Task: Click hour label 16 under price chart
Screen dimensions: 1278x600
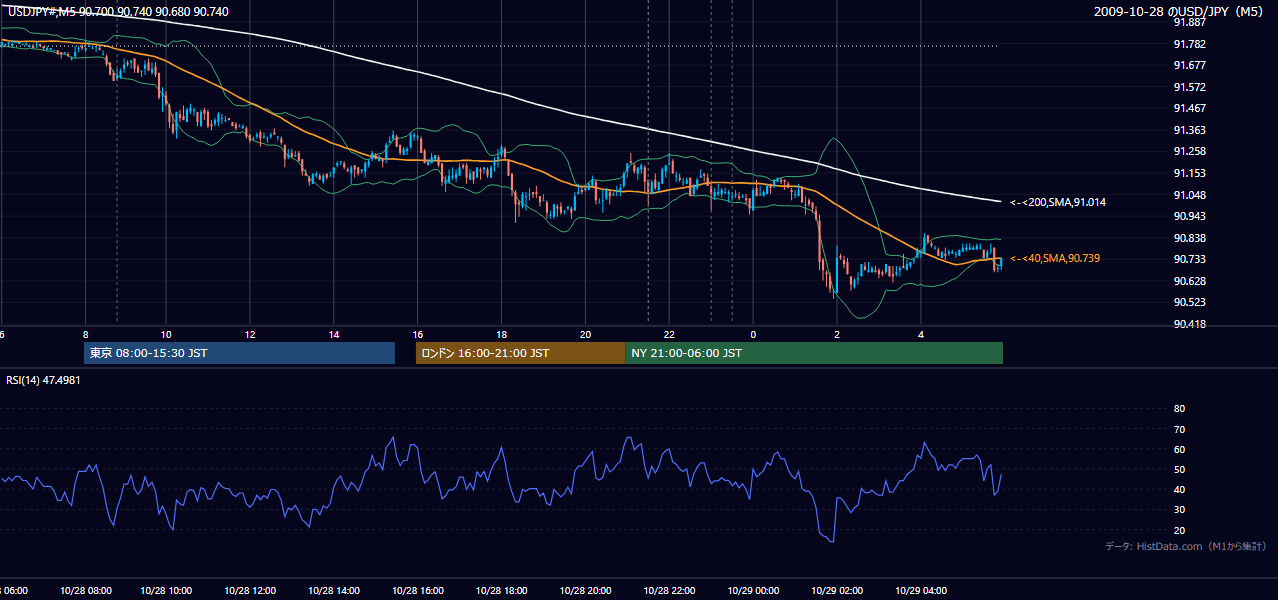Action: pos(418,334)
